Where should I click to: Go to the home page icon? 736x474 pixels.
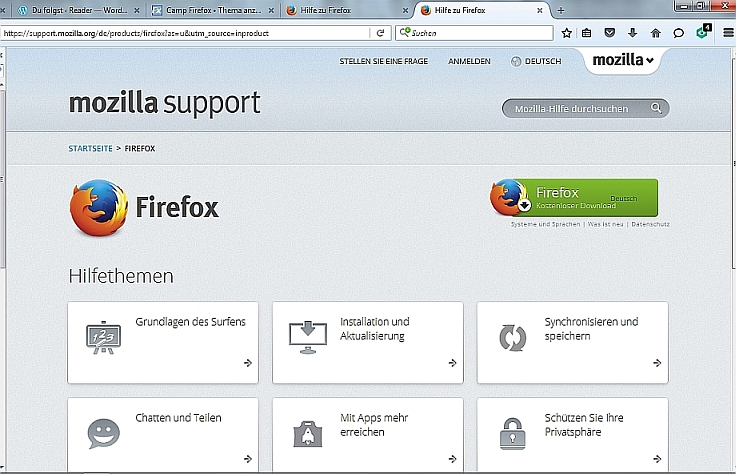(655, 33)
